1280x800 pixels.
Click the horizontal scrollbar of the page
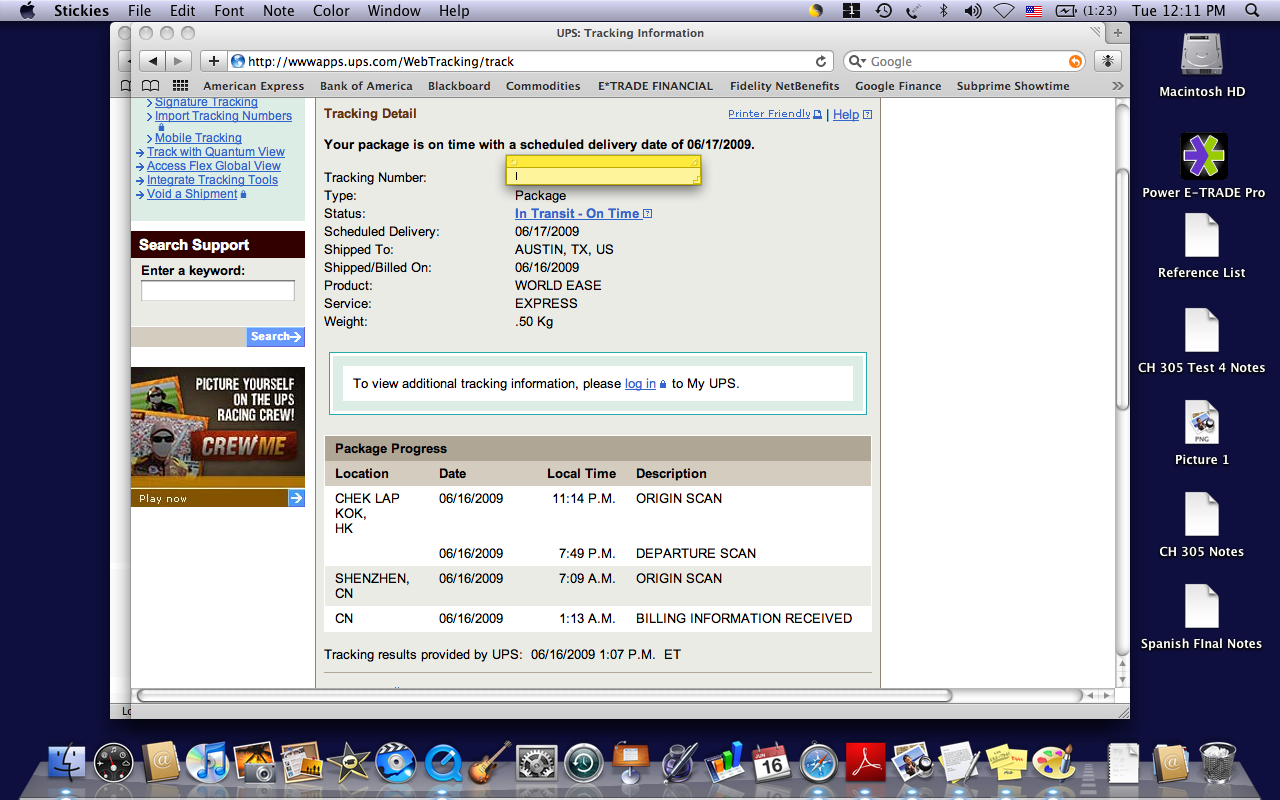(x=544, y=695)
